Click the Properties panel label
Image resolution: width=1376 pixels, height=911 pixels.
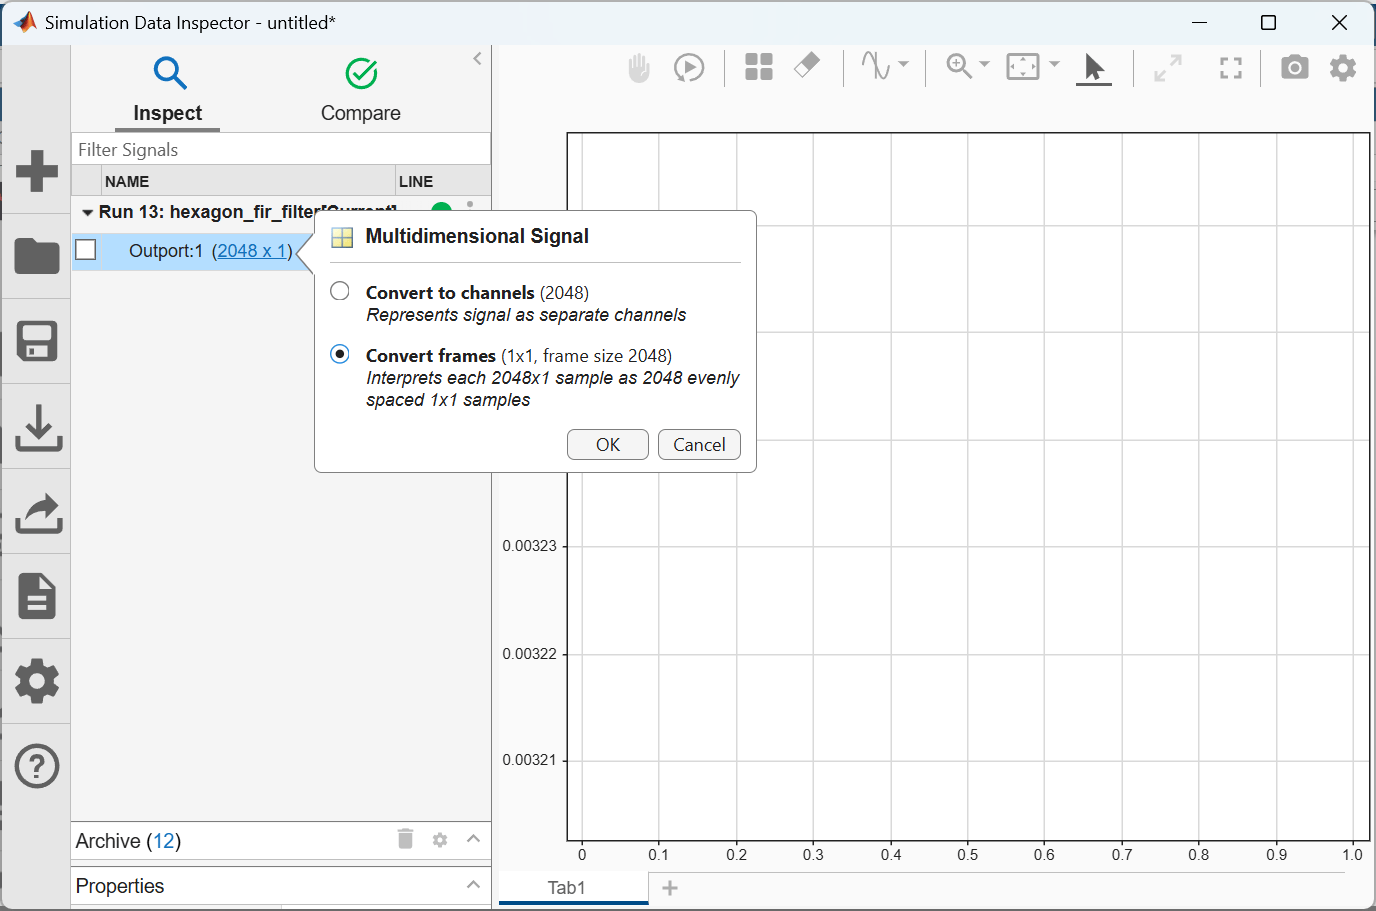pos(120,886)
